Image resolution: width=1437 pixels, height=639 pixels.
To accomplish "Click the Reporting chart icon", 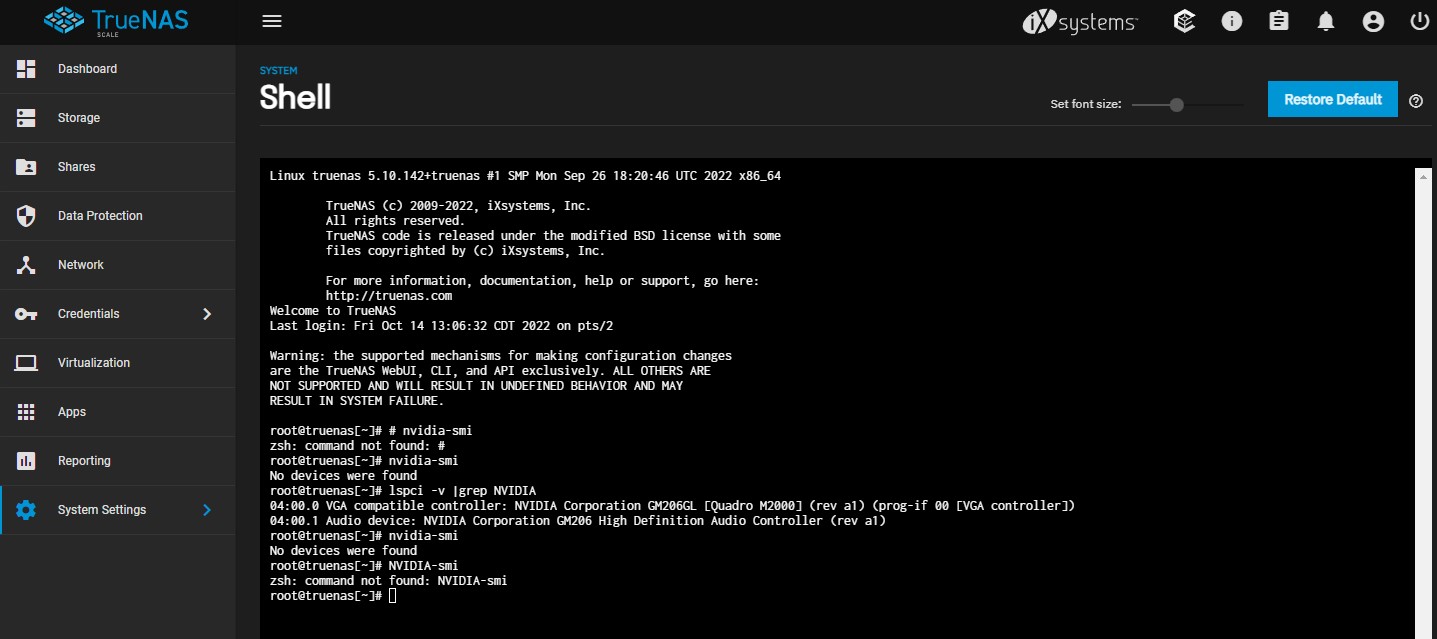I will click(x=26, y=461).
